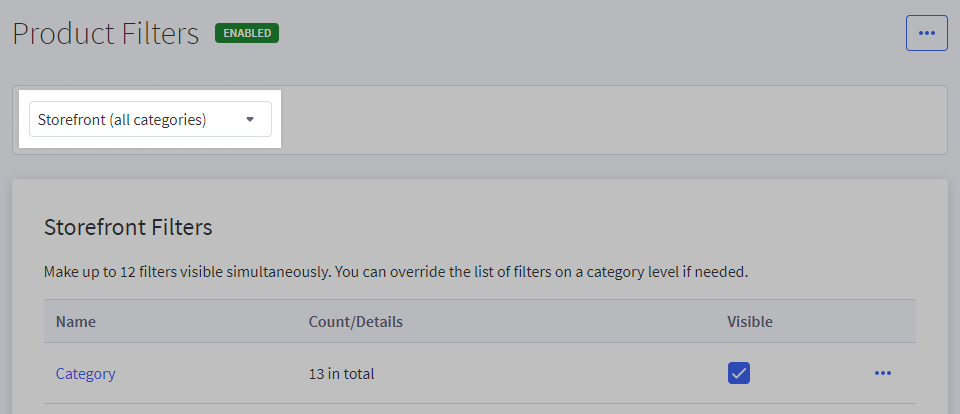
Task: Click the Storefront Filters section heading
Action: [x=128, y=227]
